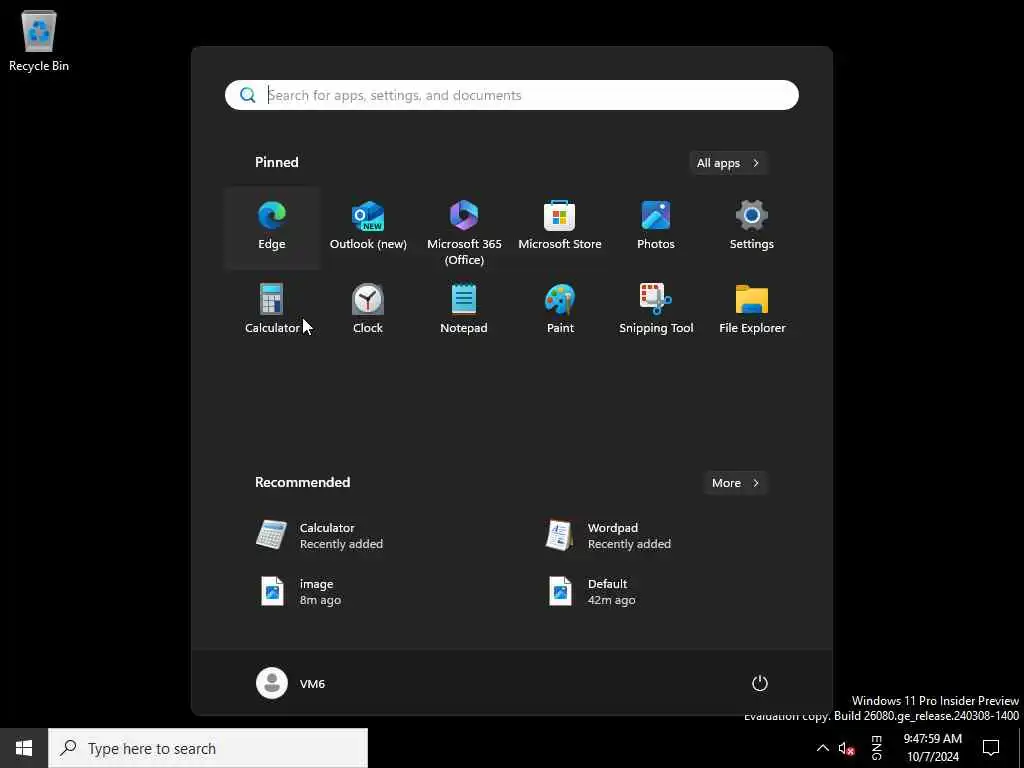Launch the Clock app
Viewport: 1024px width, 768px height.
pyautogui.click(x=368, y=310)
